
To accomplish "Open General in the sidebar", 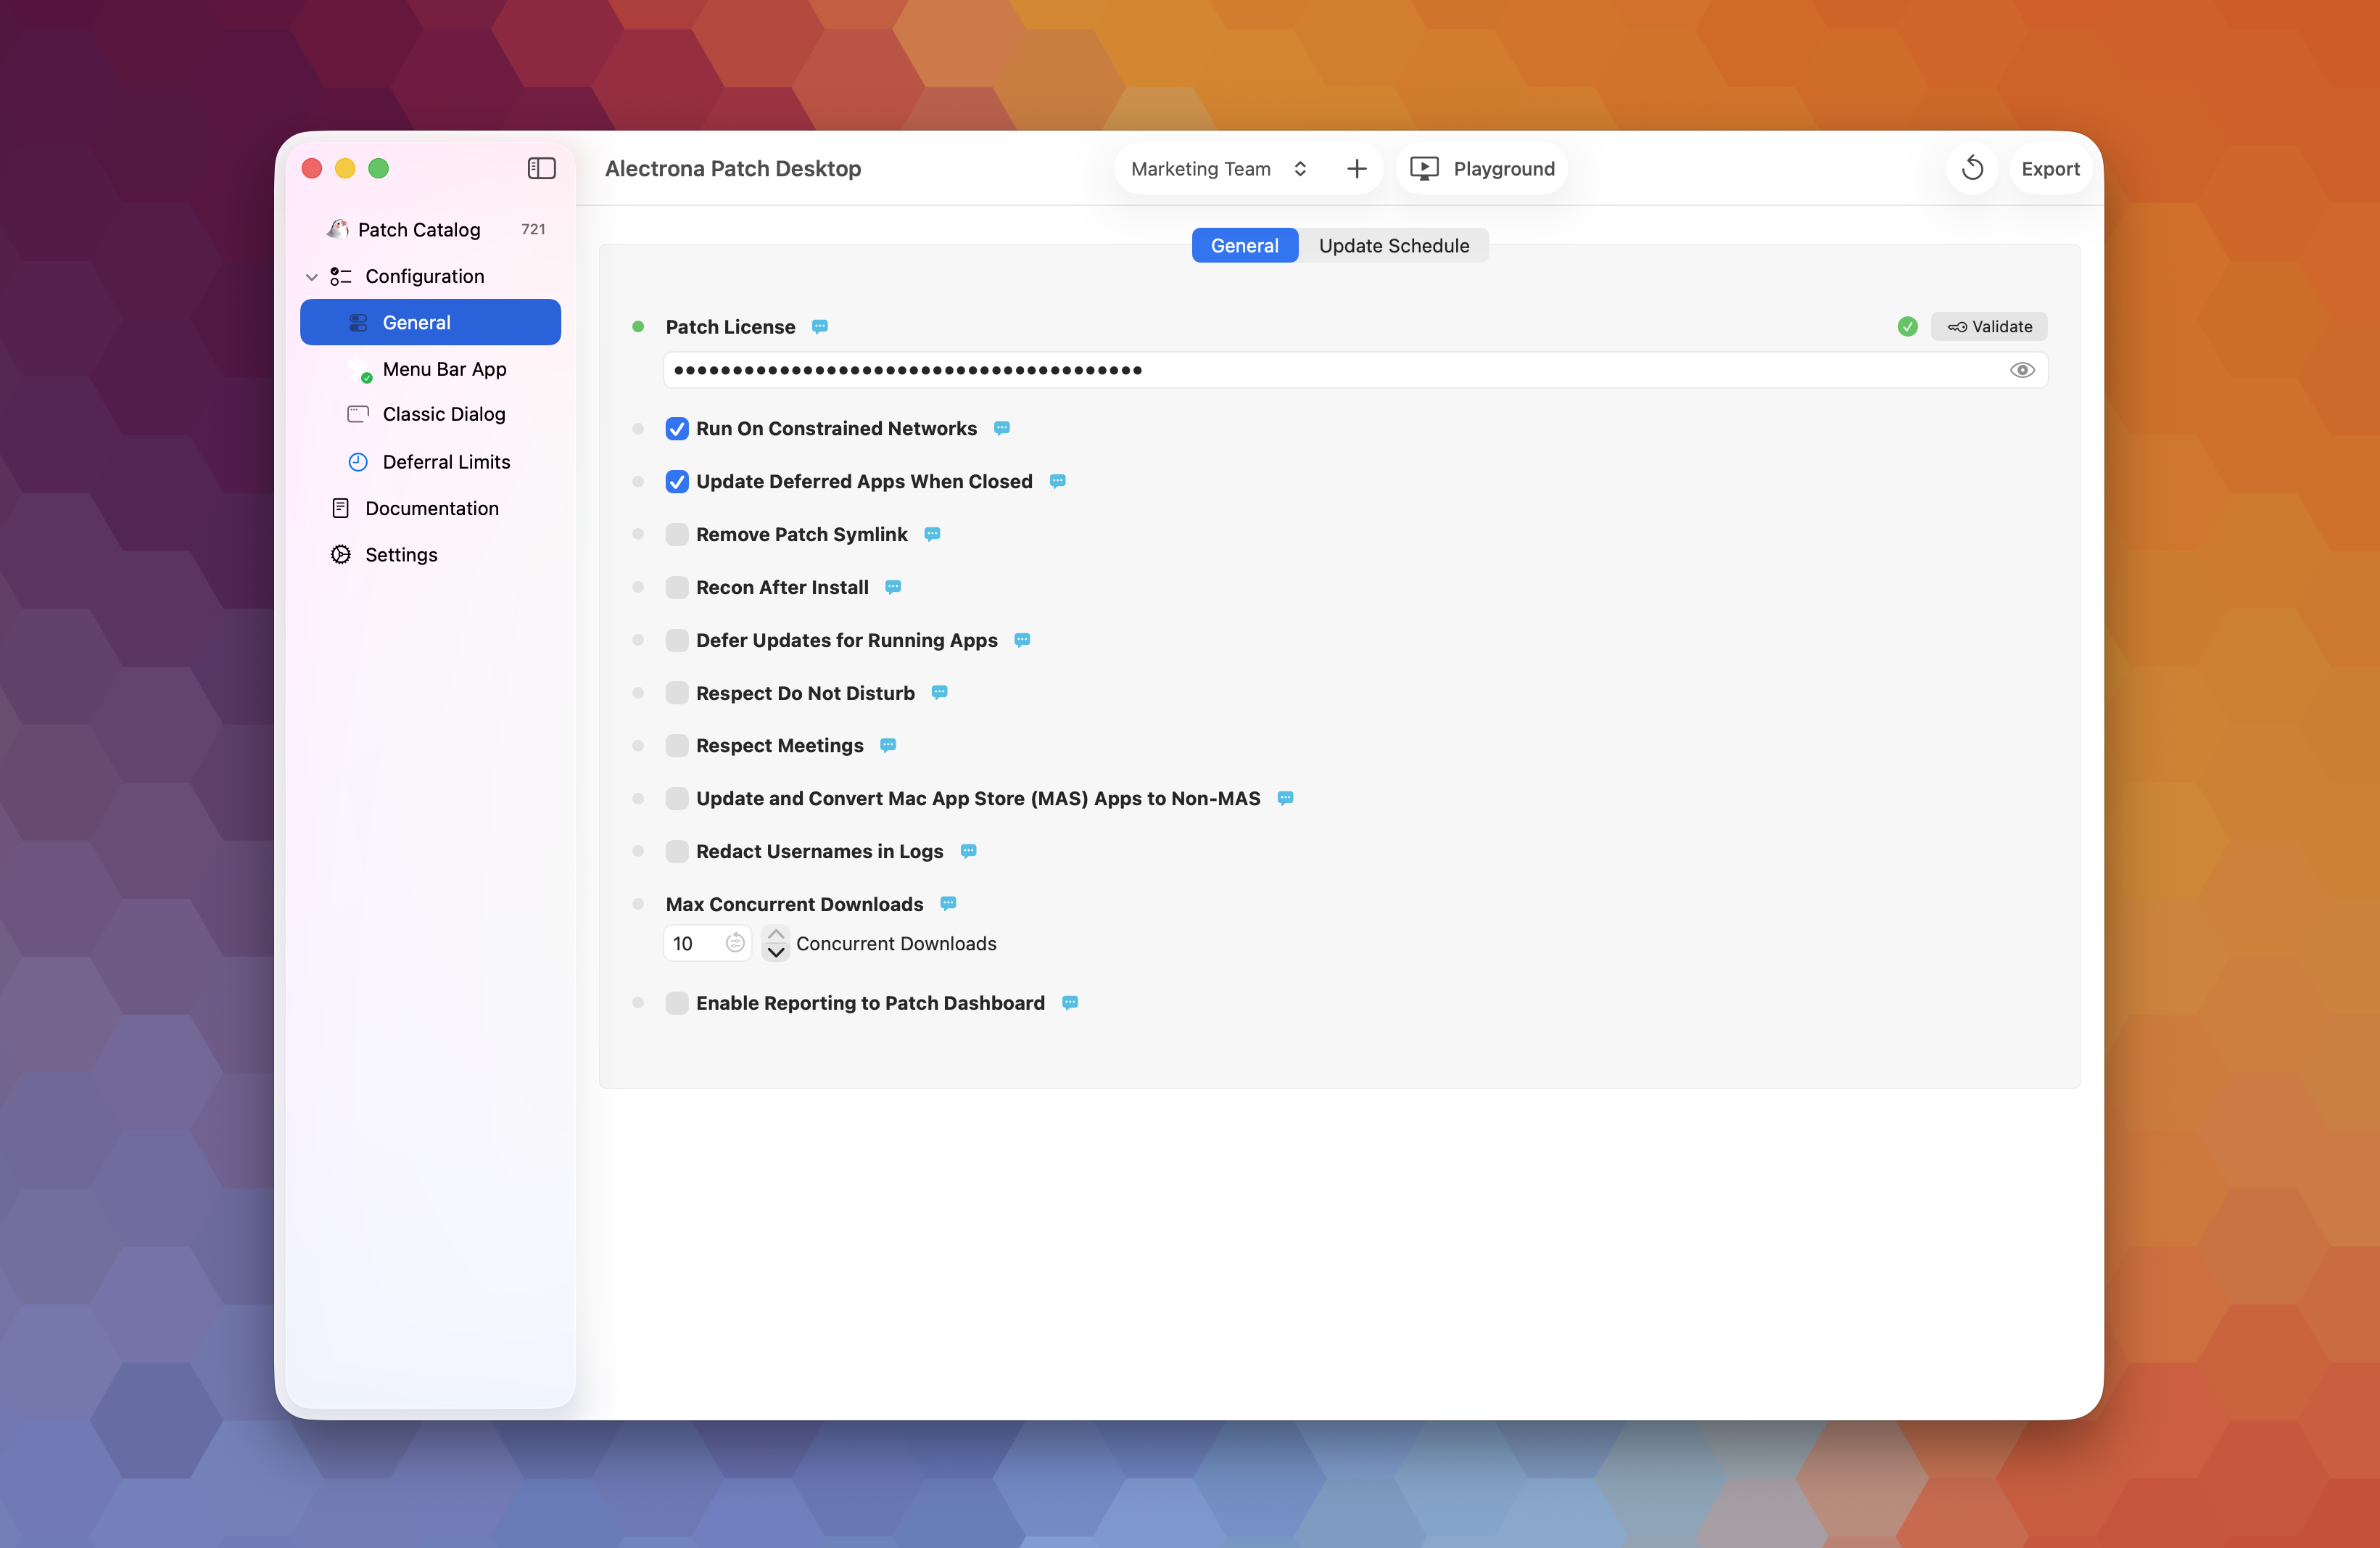I will [x=430, y=322].
